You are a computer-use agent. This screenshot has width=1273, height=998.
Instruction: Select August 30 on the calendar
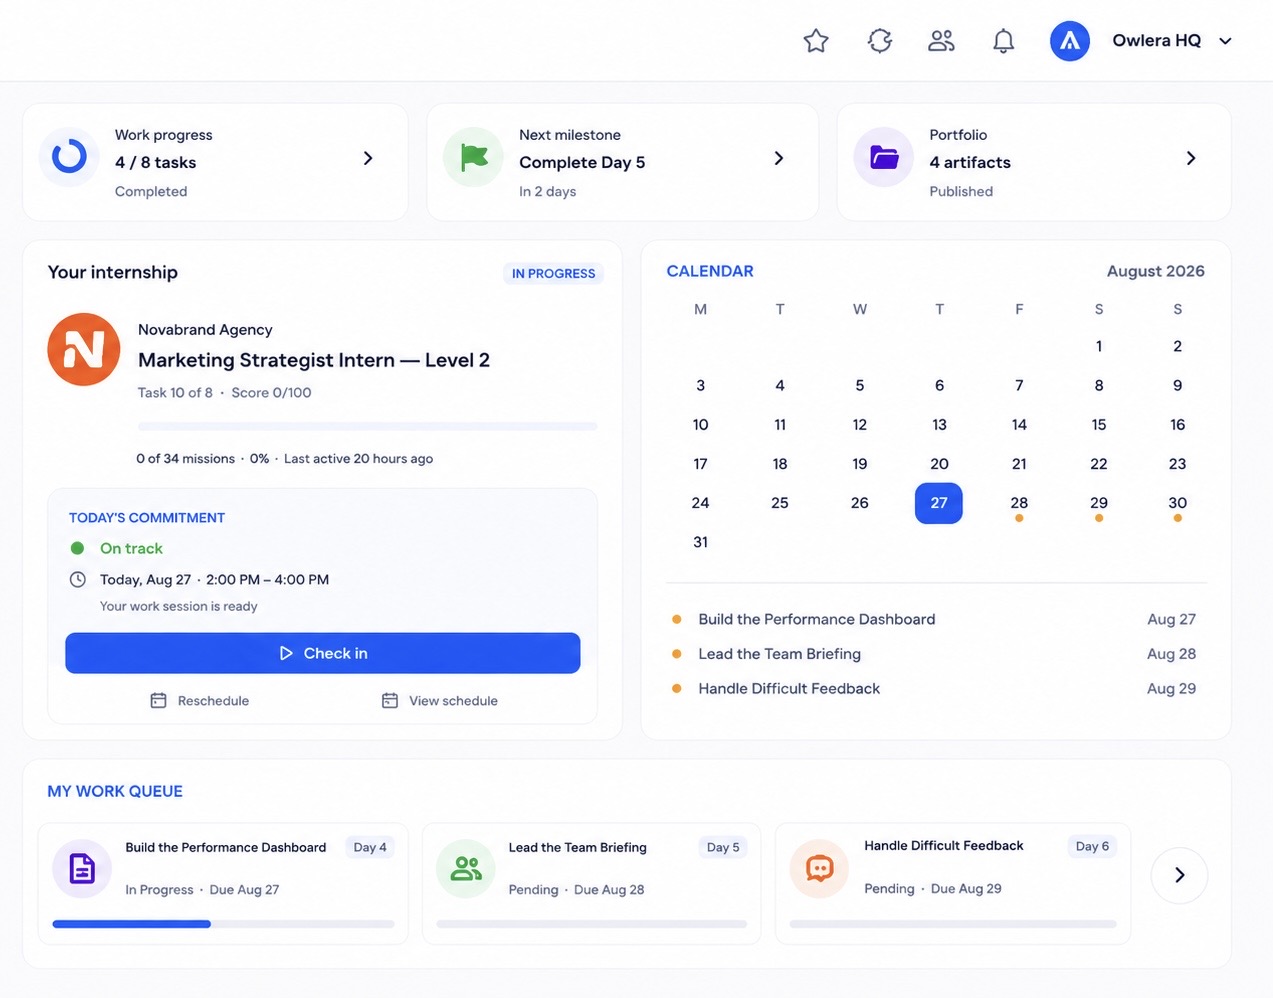1178,503
